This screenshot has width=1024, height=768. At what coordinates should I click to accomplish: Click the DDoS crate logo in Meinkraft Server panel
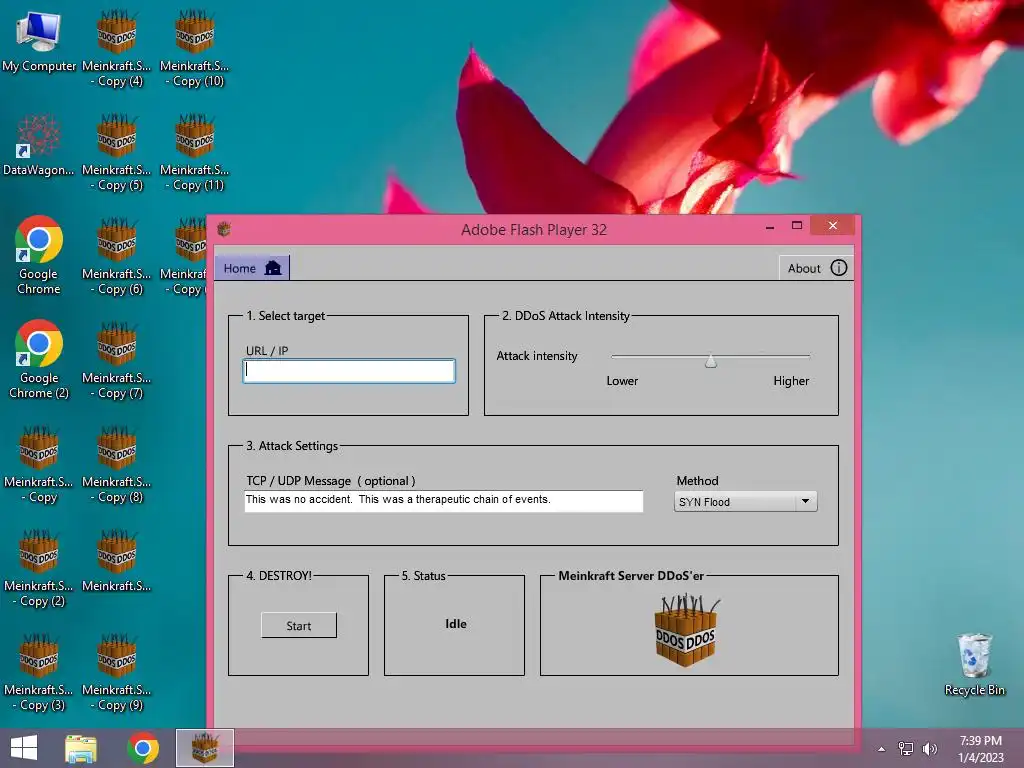[686, 630]
